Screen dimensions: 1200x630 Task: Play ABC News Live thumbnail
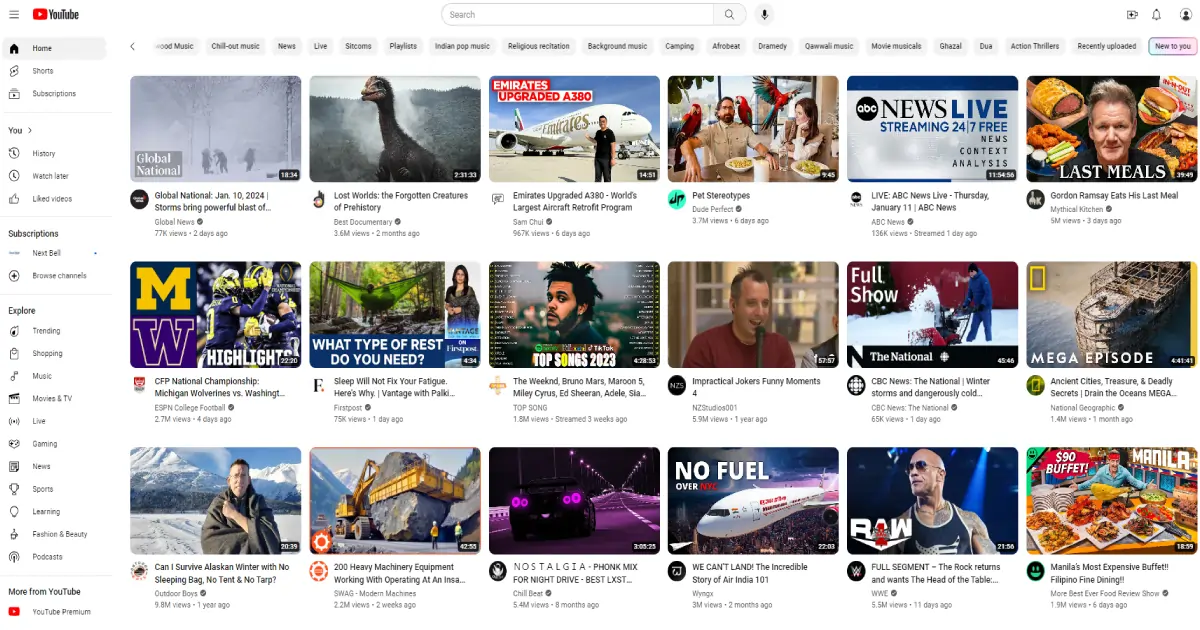click(933, 129)
